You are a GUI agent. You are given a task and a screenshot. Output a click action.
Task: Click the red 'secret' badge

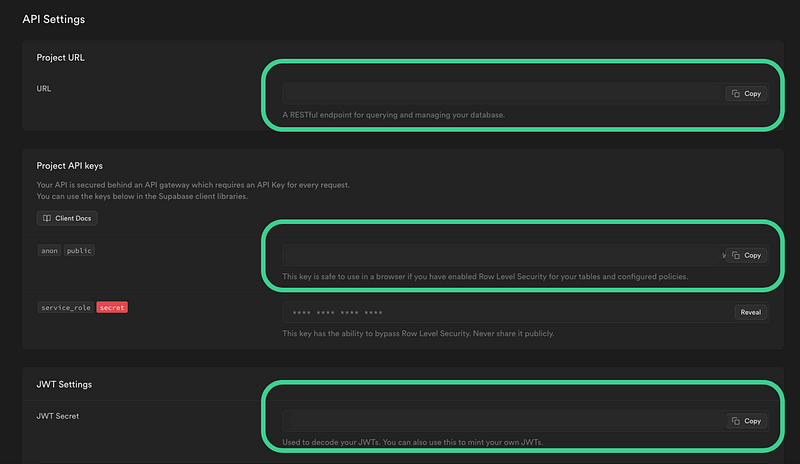112,308
